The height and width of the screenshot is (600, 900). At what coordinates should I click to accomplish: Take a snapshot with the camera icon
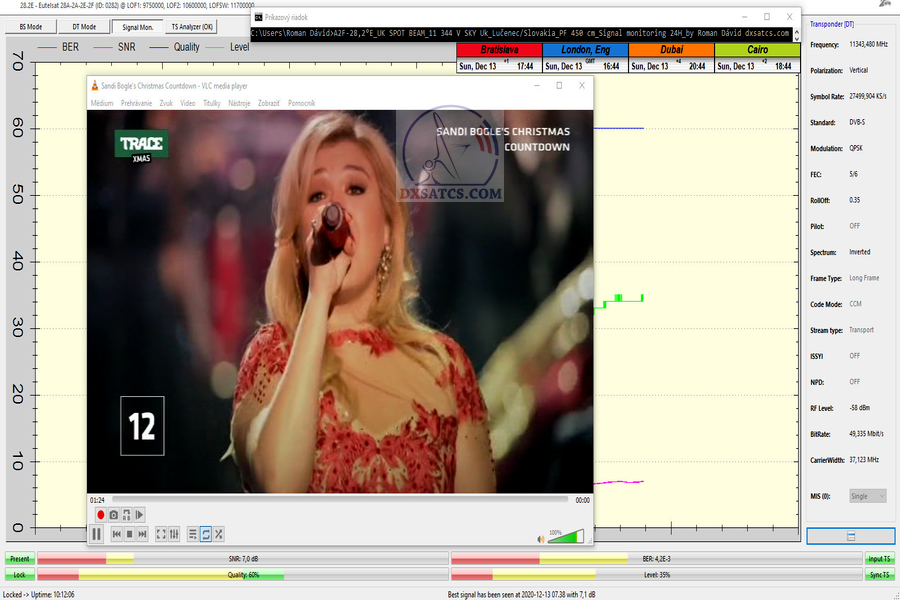click(114, 514)
